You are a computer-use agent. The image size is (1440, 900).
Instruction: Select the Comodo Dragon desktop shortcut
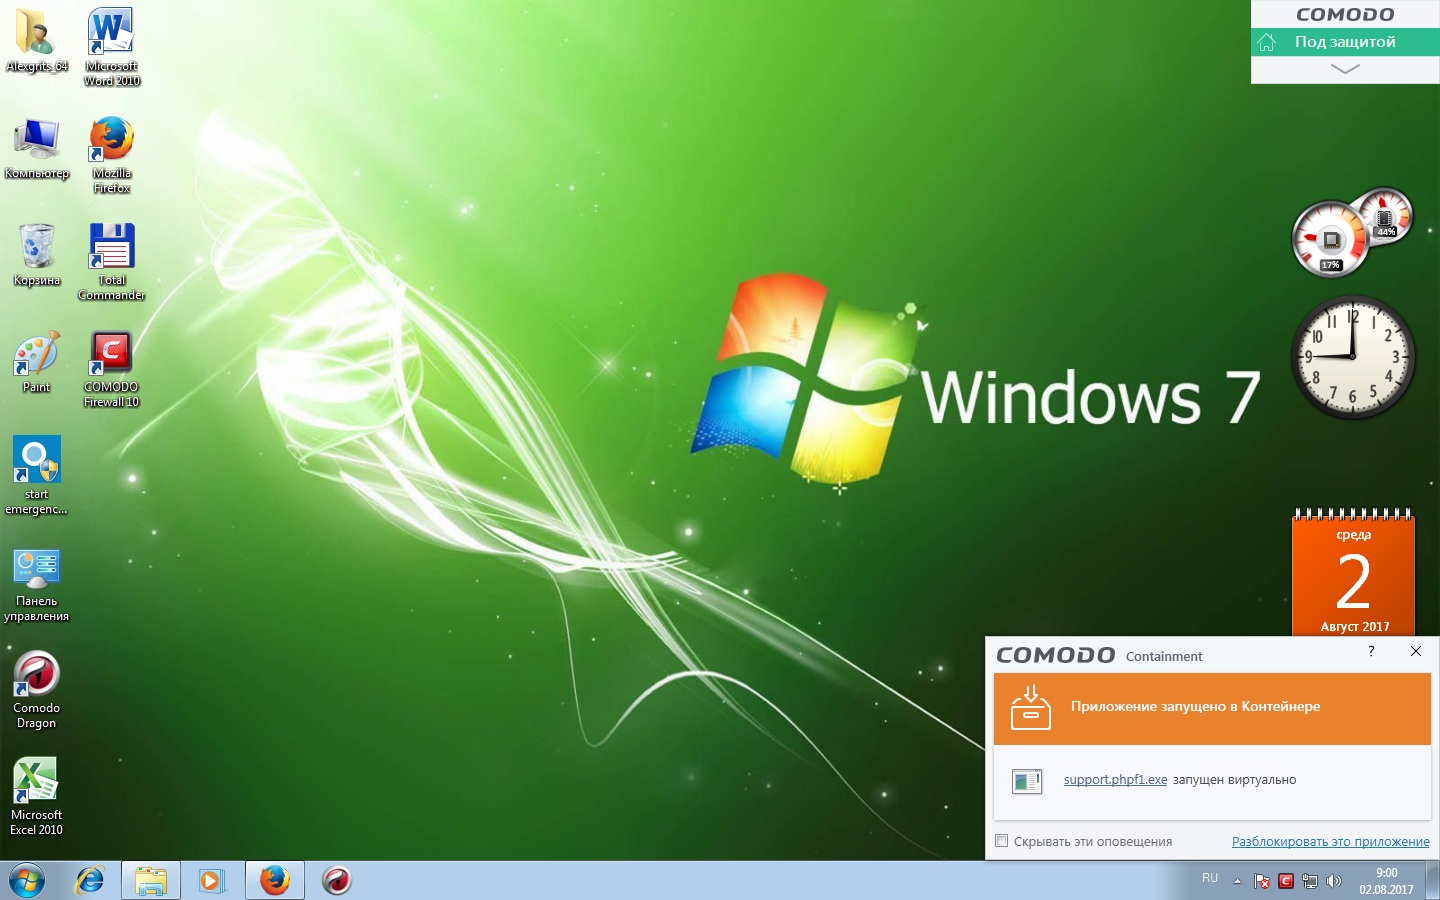coord(37,690)
